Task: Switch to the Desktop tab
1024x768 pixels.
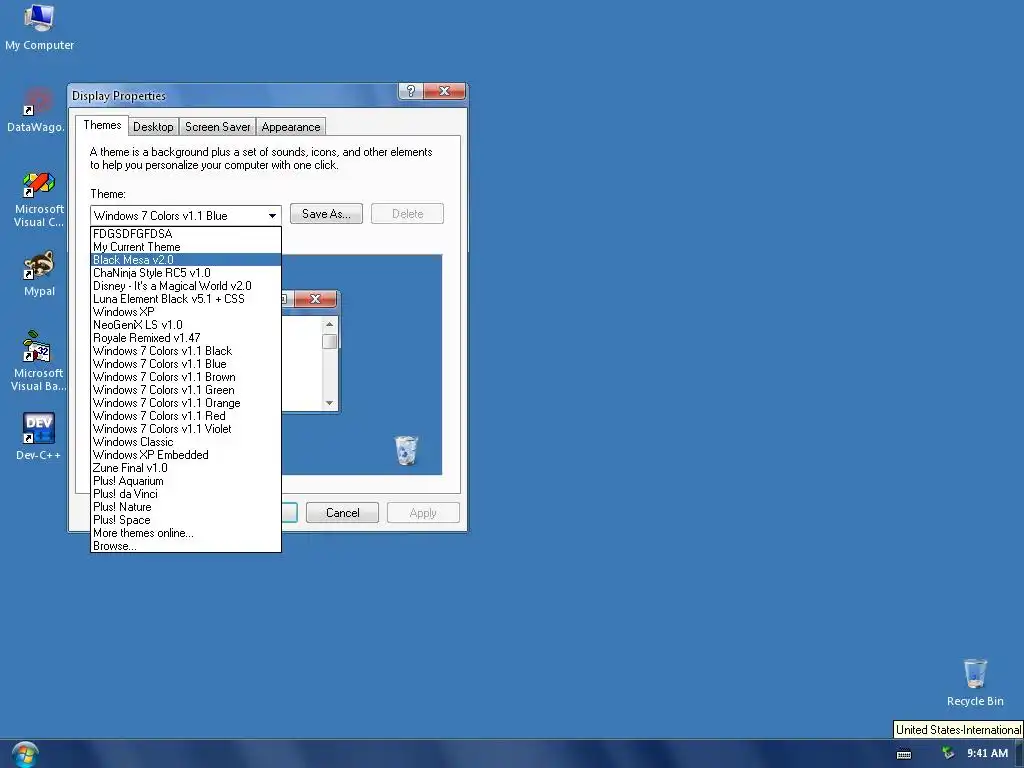Action: click(153, 127)
